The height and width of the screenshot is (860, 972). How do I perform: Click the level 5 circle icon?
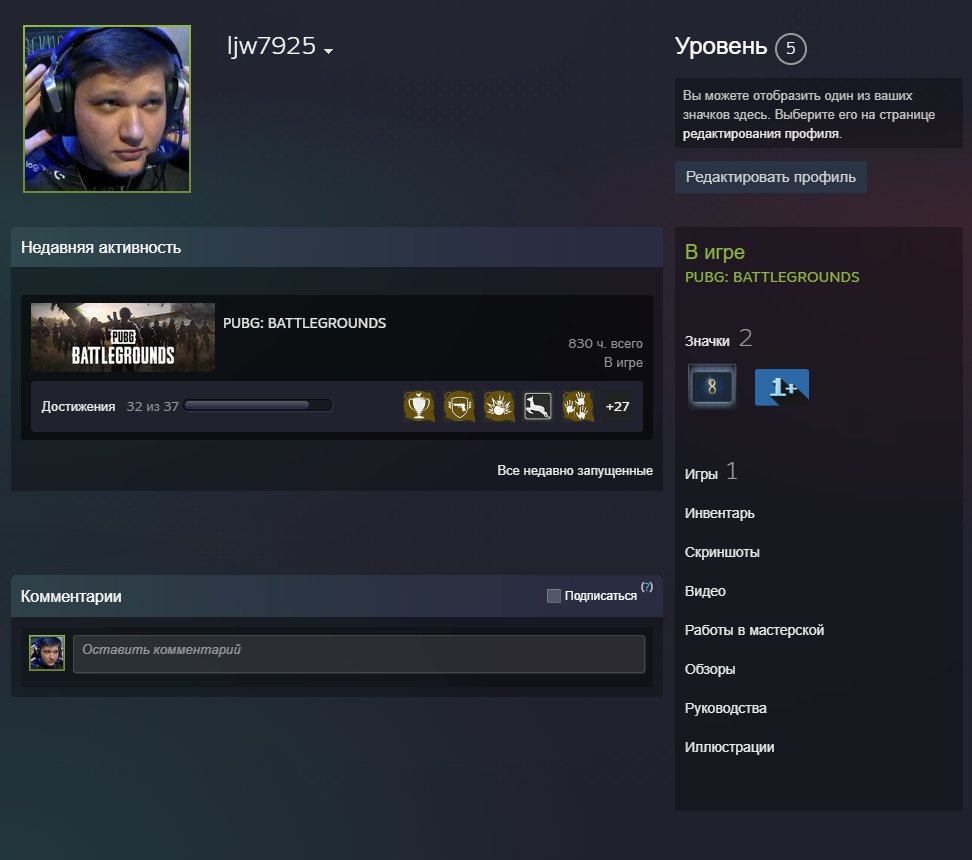point(790,48)
